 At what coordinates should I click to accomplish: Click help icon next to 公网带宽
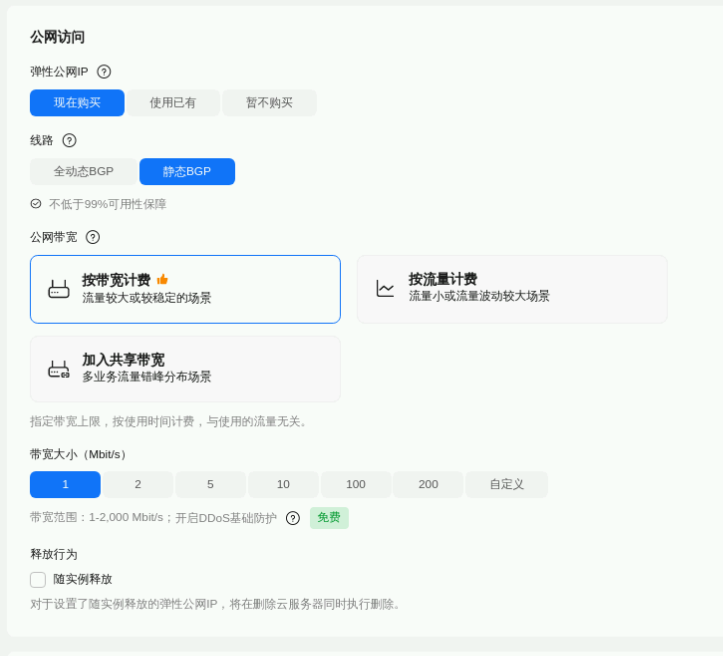(93, 237)
